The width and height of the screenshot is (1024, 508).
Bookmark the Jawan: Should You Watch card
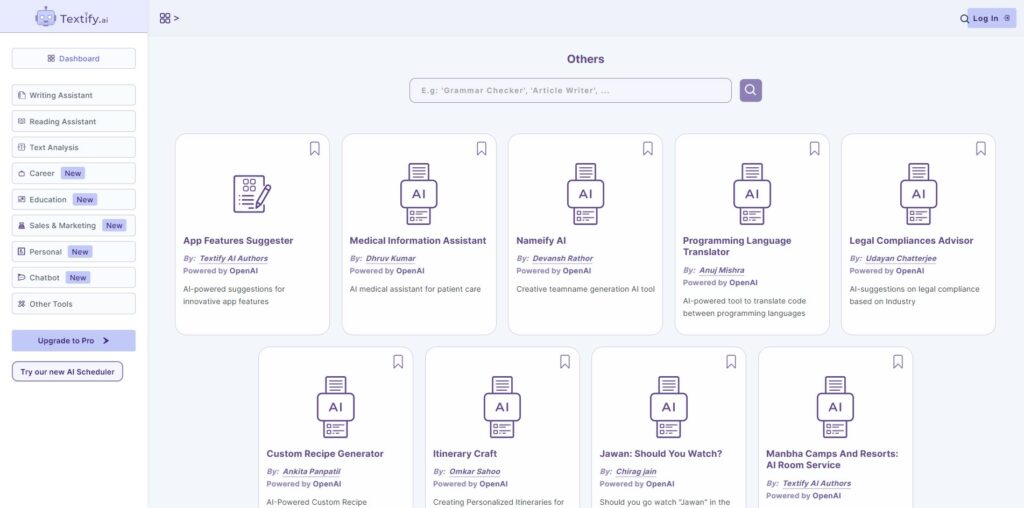click(731, 362)
